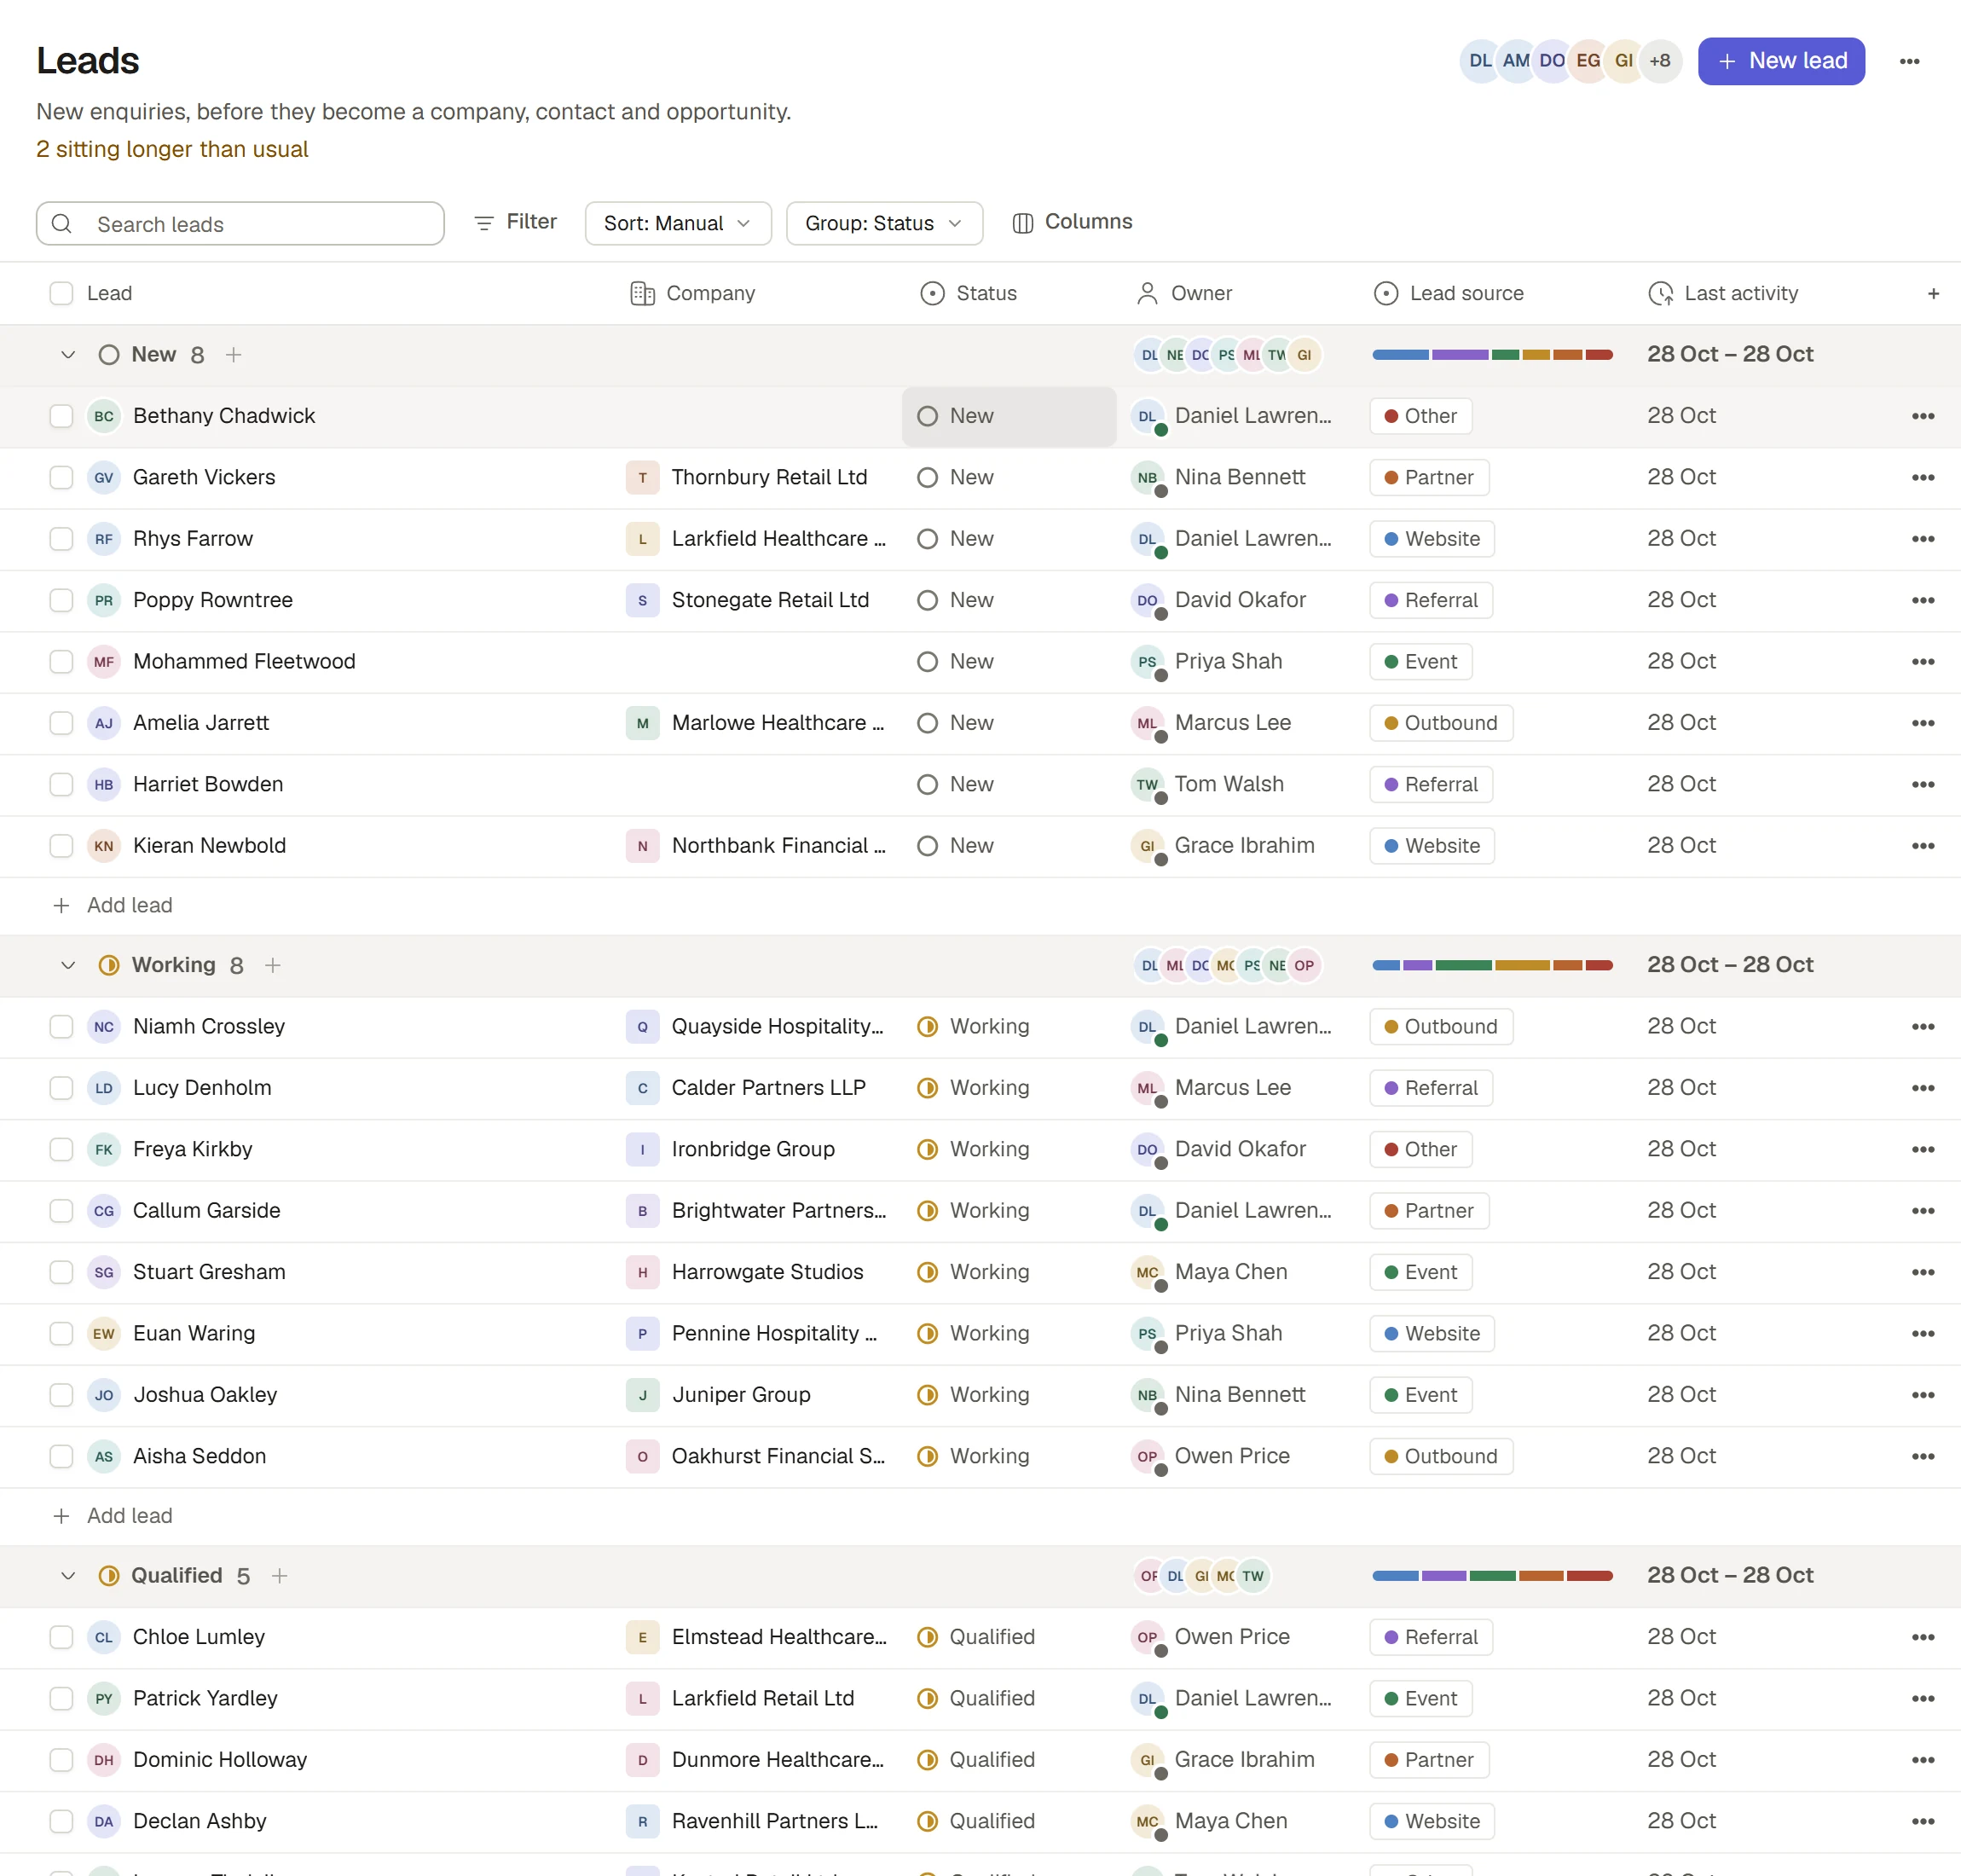The width and height of the screenshot is (1961, 1876).
Task: Click the Company column header
Action: 692,293
